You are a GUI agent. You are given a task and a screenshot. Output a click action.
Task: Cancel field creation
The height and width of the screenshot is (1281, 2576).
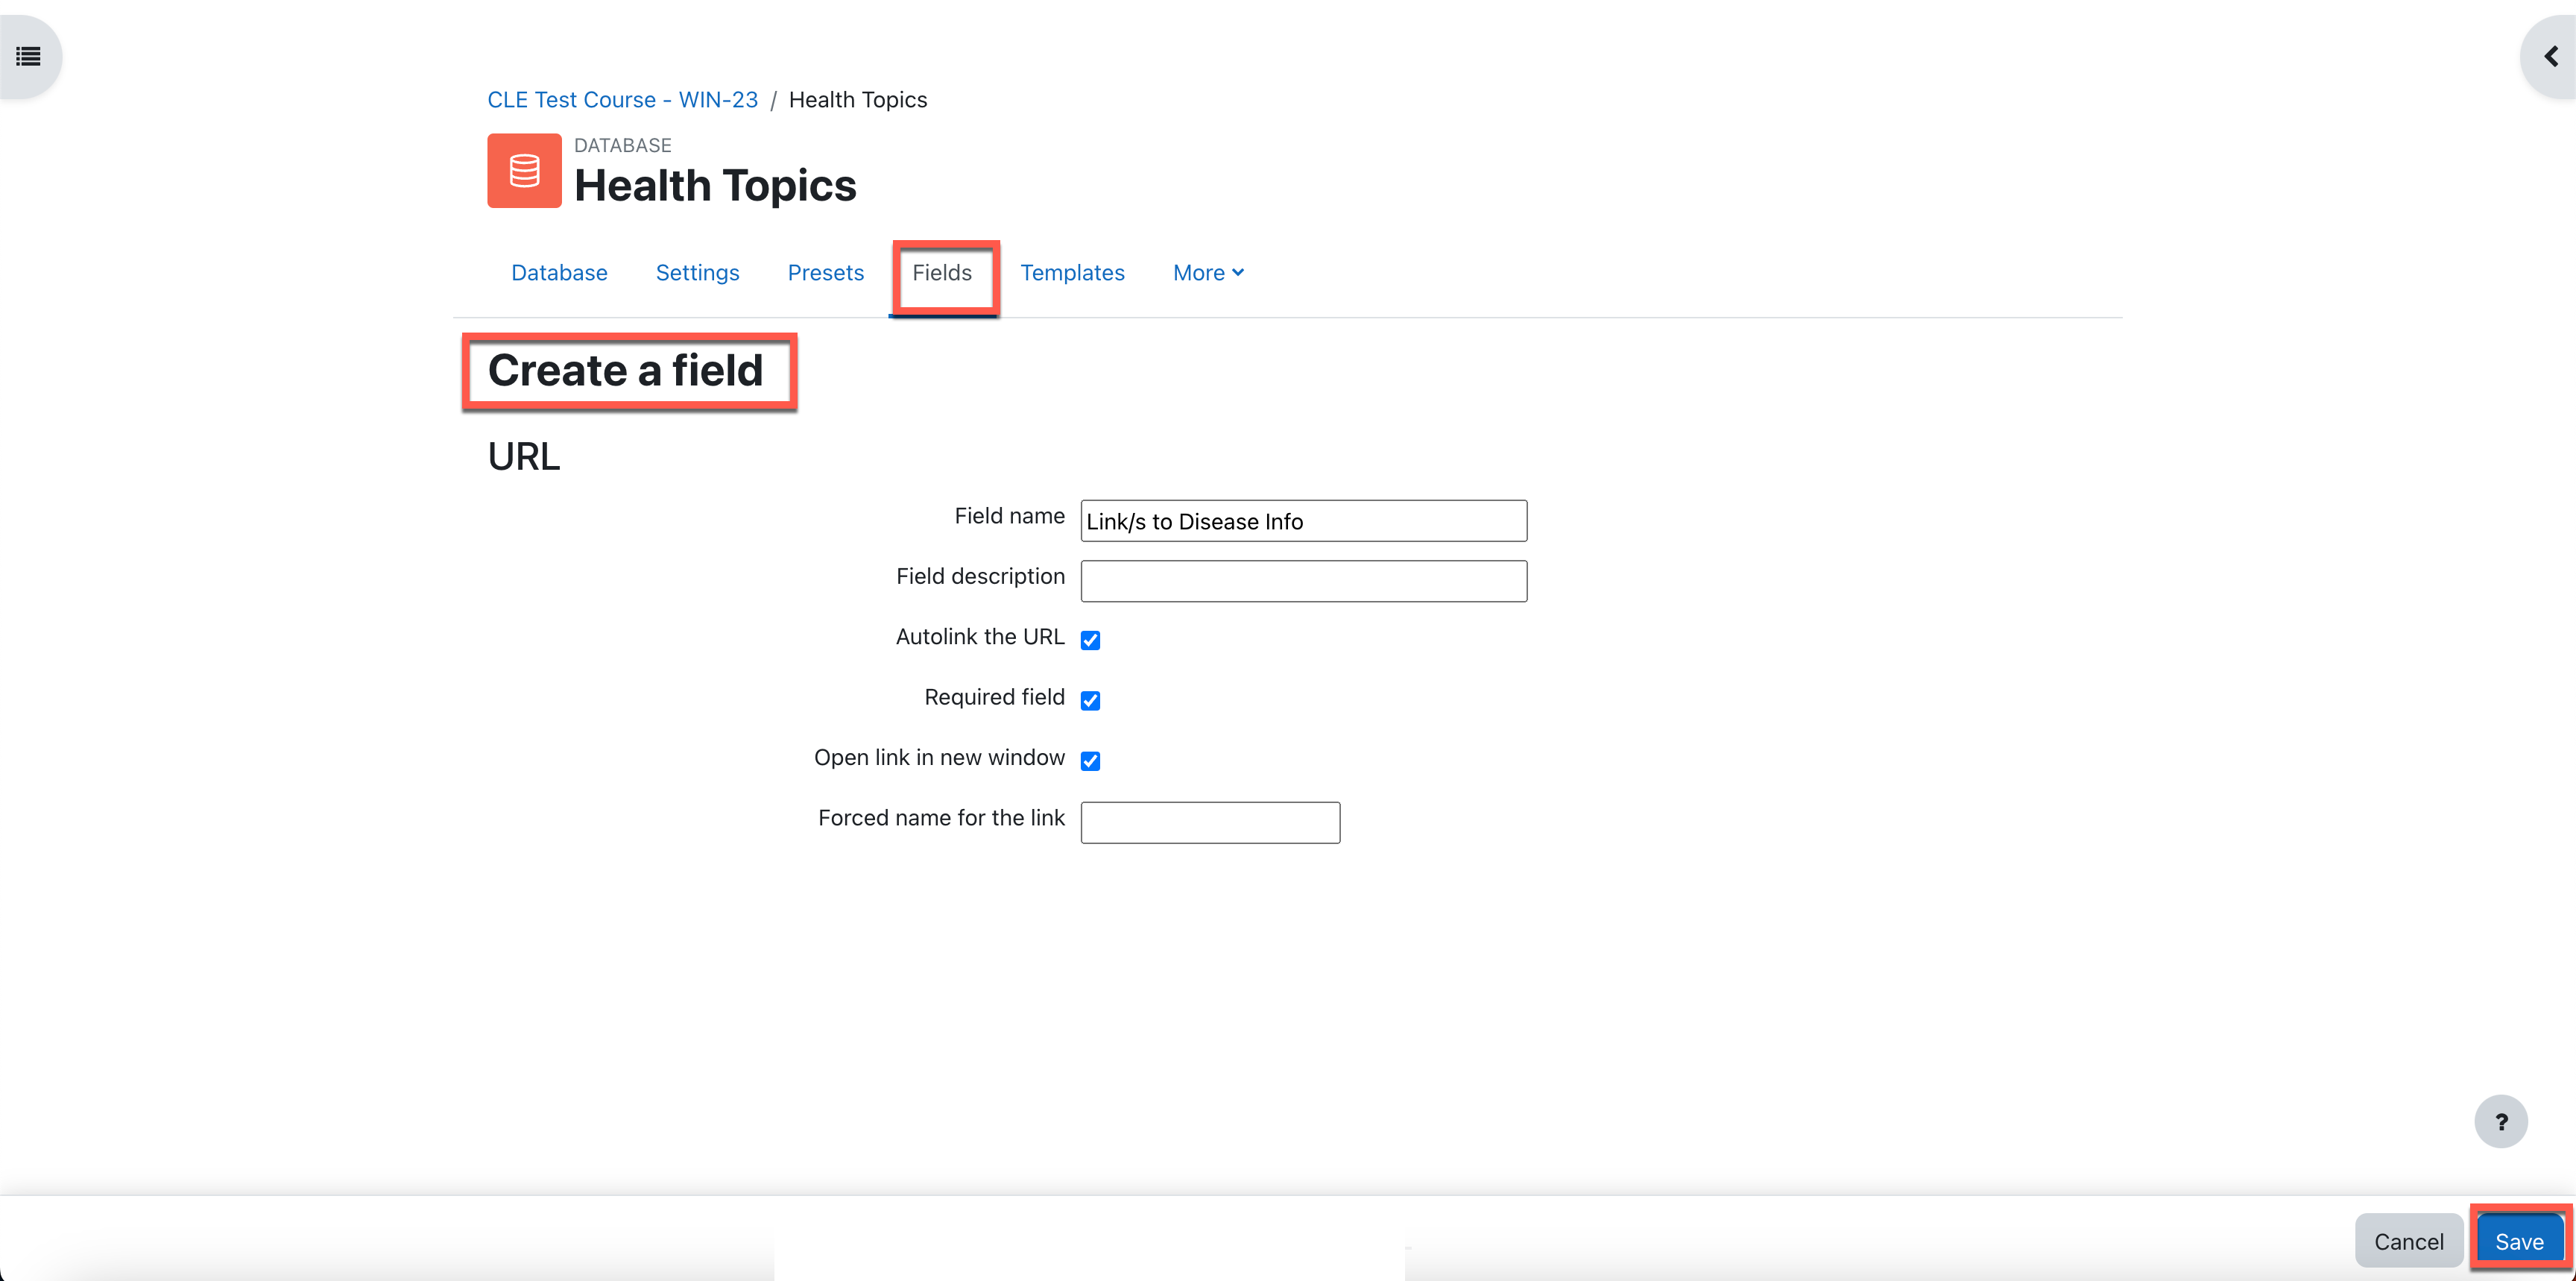2408,1241
